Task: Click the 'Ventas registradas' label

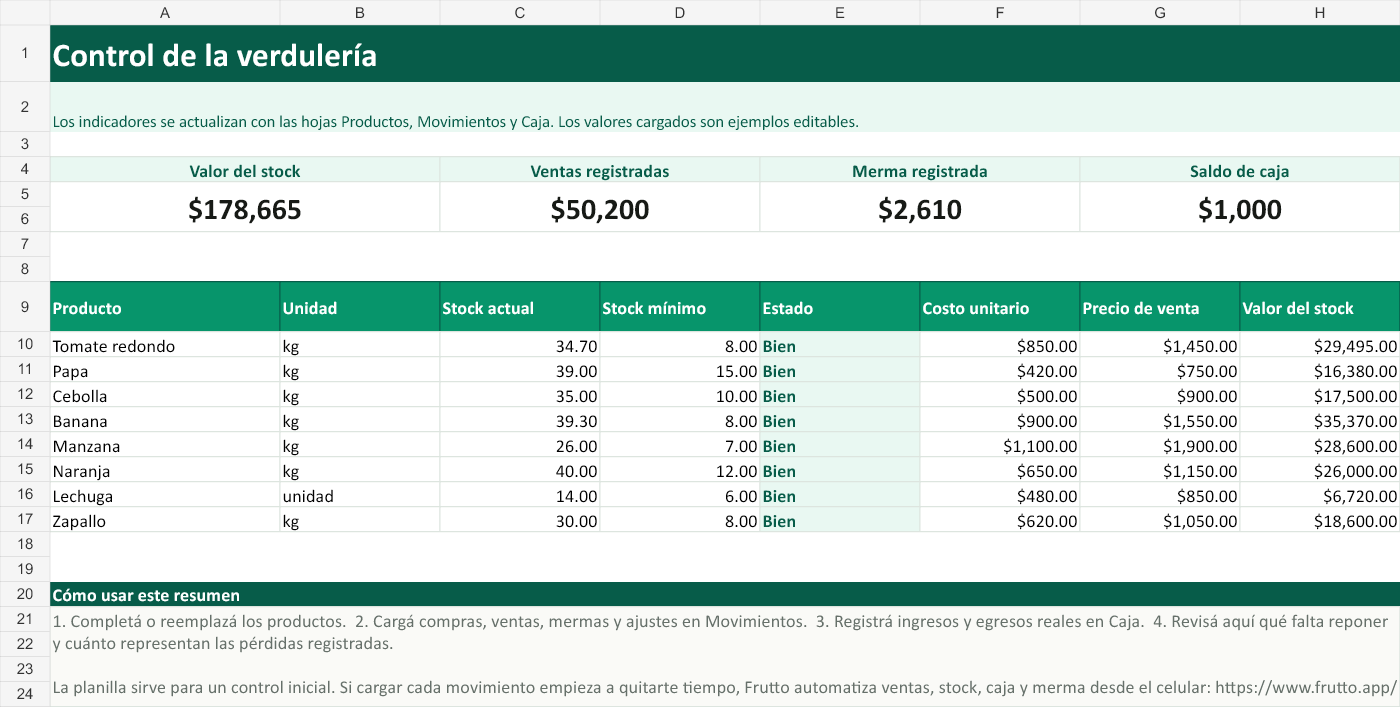Action: pyautogui.click(x=600, y=171)
